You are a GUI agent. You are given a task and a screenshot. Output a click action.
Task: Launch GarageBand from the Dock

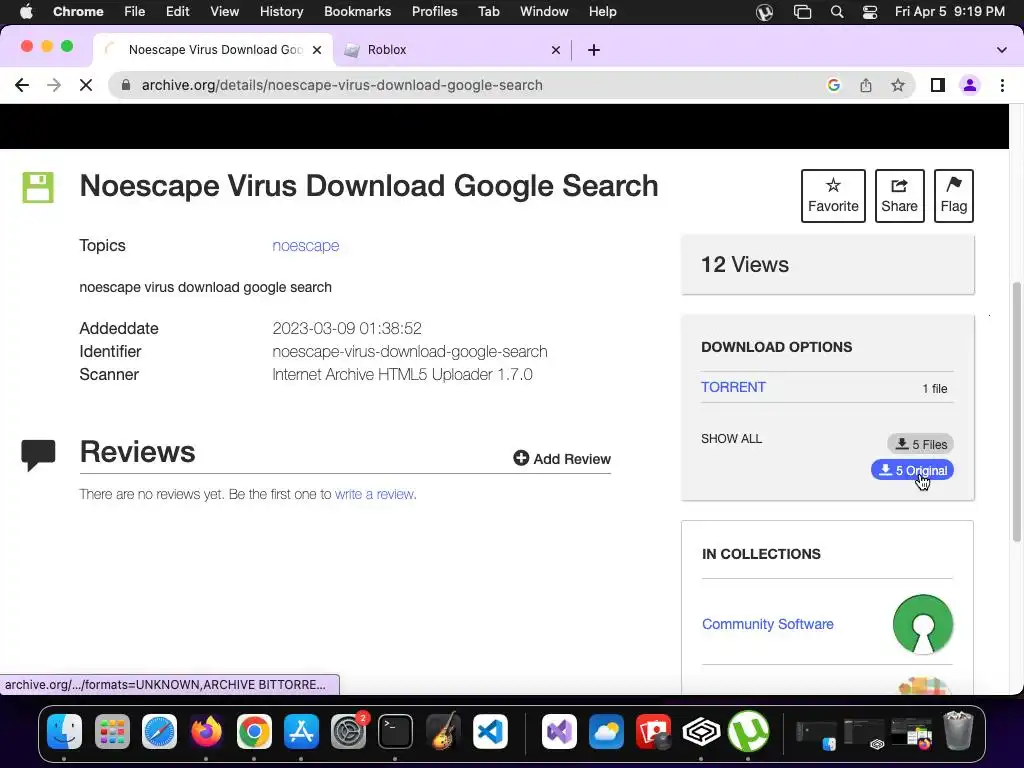[443, 731]
